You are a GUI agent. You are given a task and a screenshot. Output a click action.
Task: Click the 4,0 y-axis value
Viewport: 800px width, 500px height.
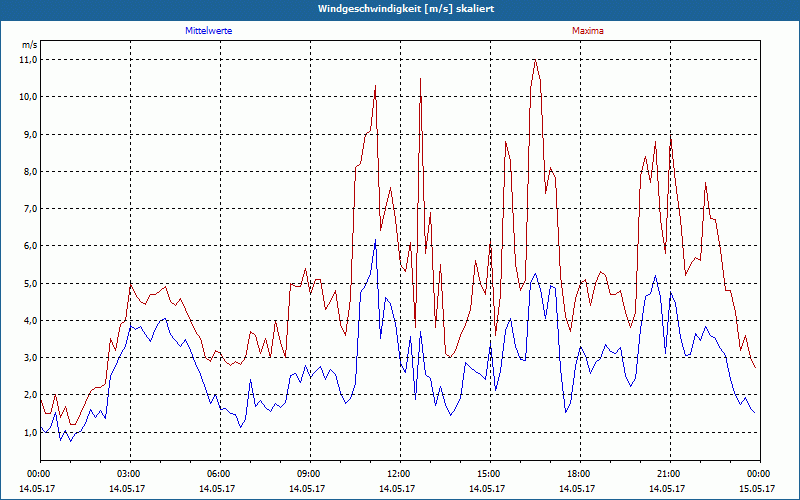pyautogui.click(x=31, y=320)
